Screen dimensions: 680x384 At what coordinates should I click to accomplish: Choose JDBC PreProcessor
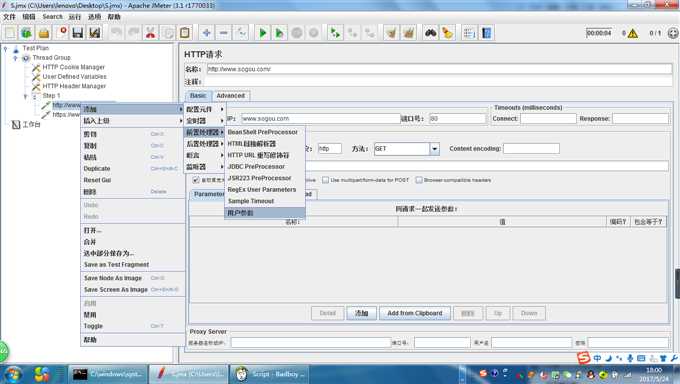(265, 167)
